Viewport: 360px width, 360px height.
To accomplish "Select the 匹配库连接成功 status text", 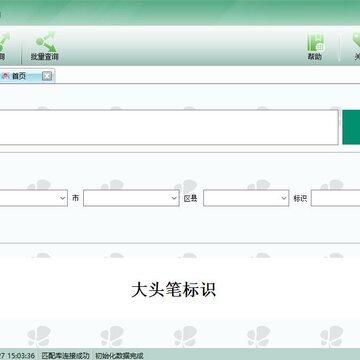I will [x=65, y=355].
